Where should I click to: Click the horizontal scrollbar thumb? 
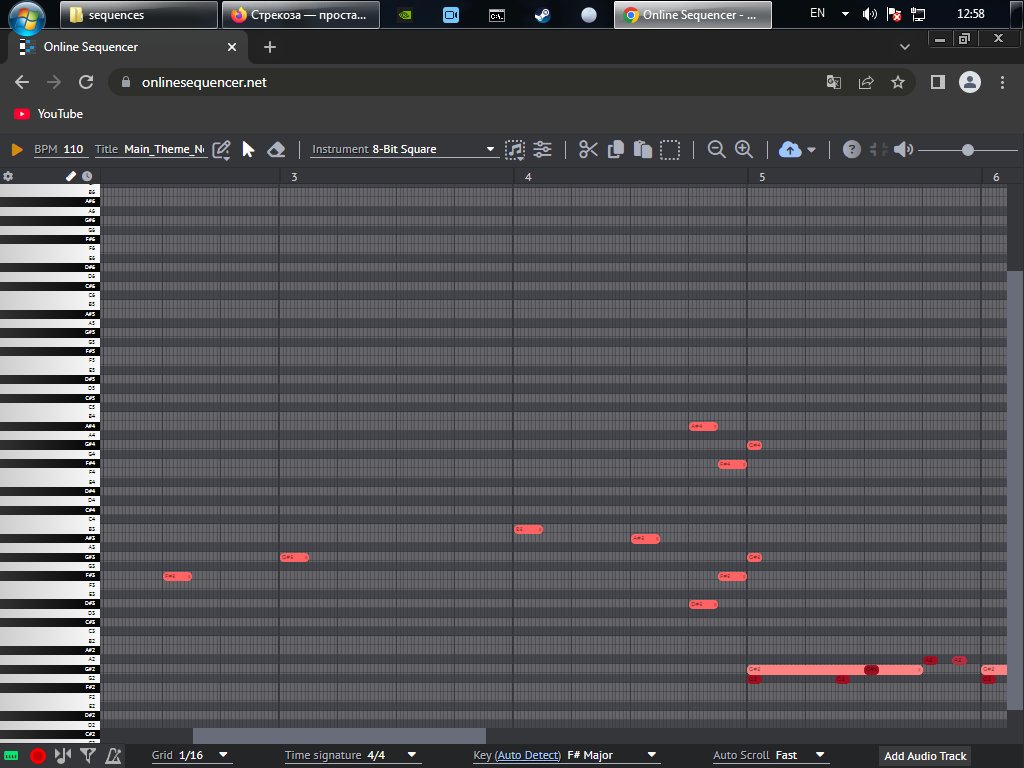point(340,735)
